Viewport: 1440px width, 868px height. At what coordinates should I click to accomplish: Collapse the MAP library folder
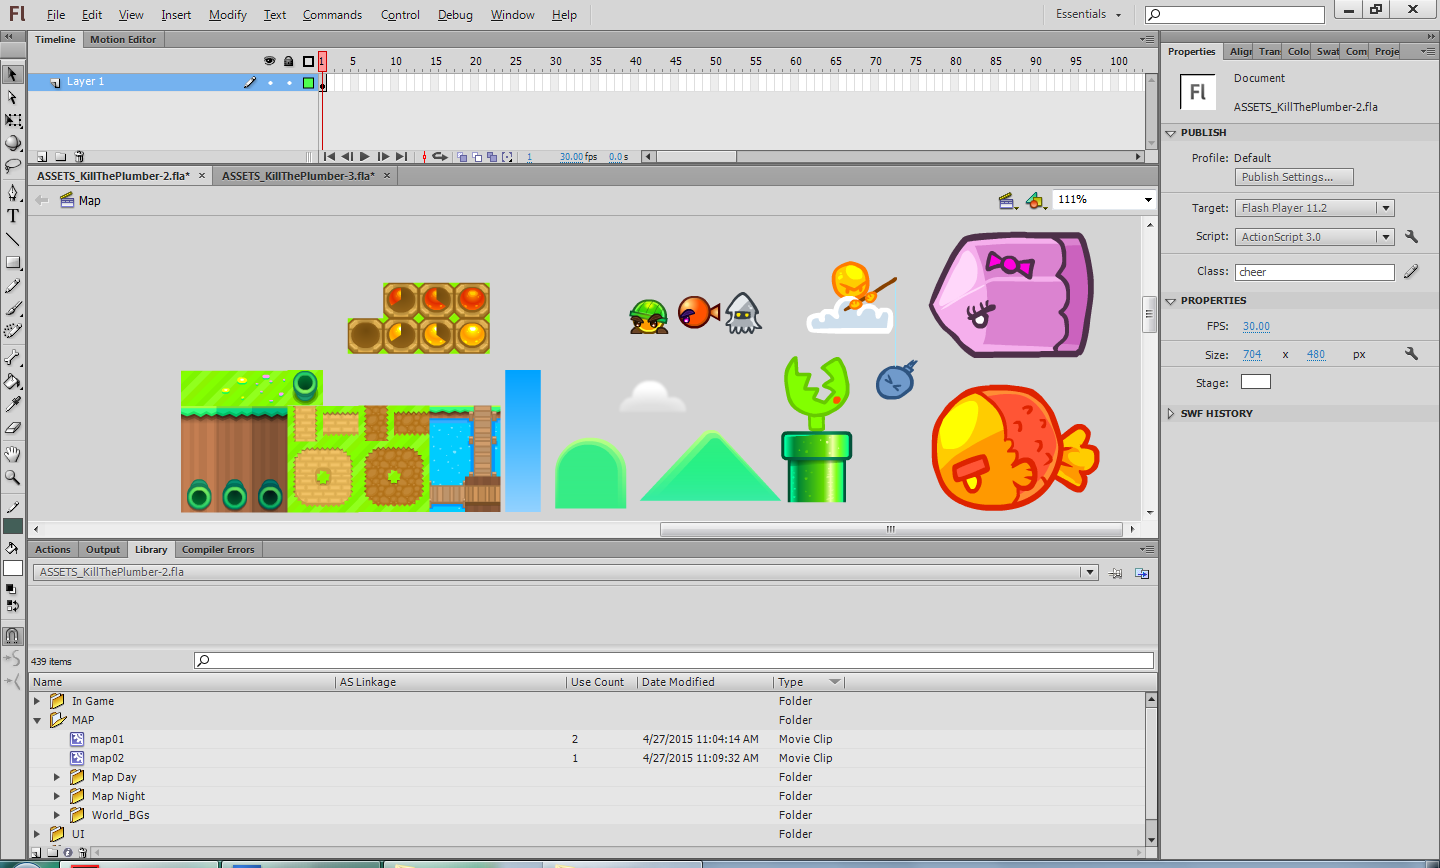point(37,720)
